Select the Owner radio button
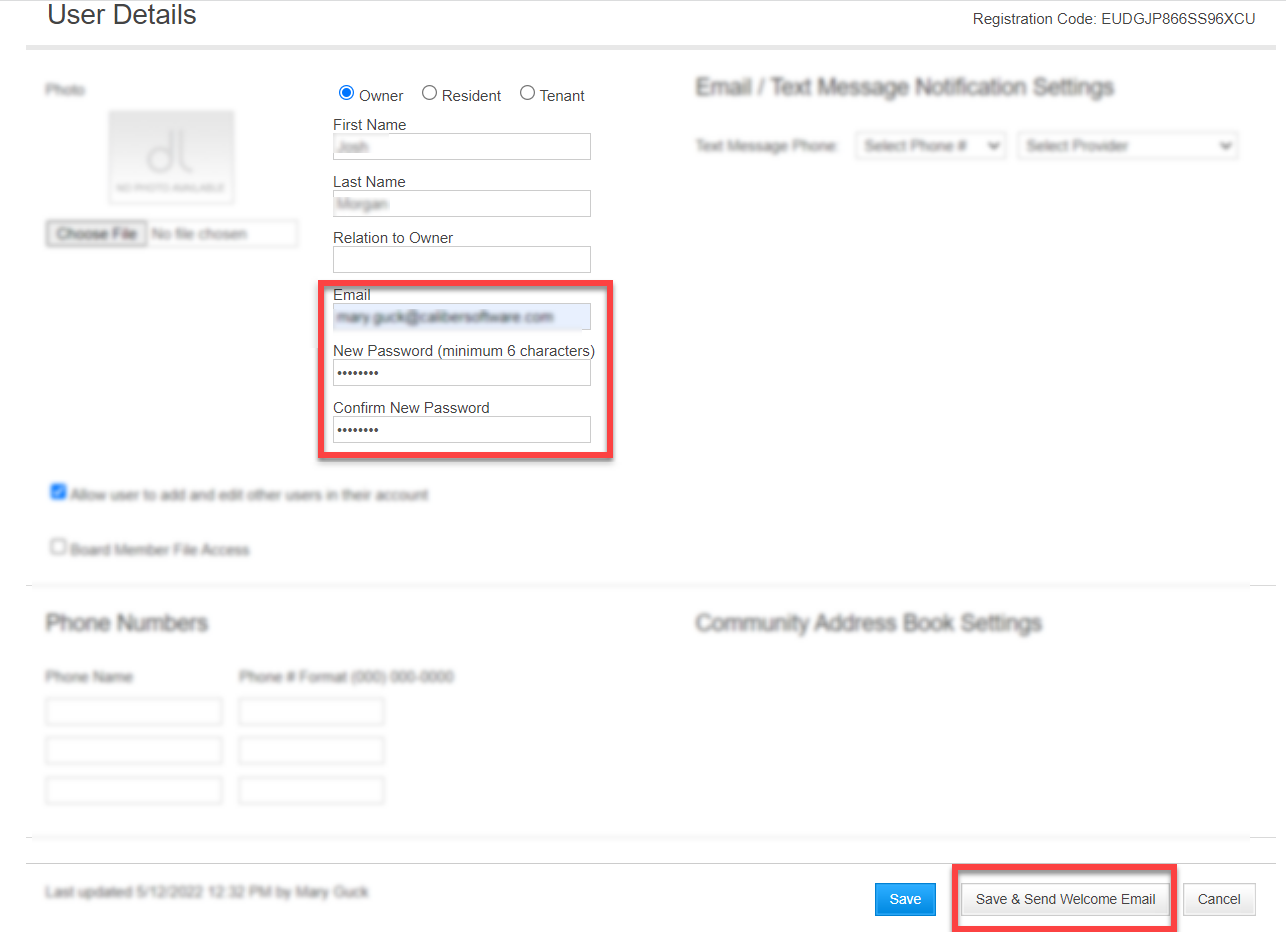This screenshot has width=1286, height=932. click(347, 93)
